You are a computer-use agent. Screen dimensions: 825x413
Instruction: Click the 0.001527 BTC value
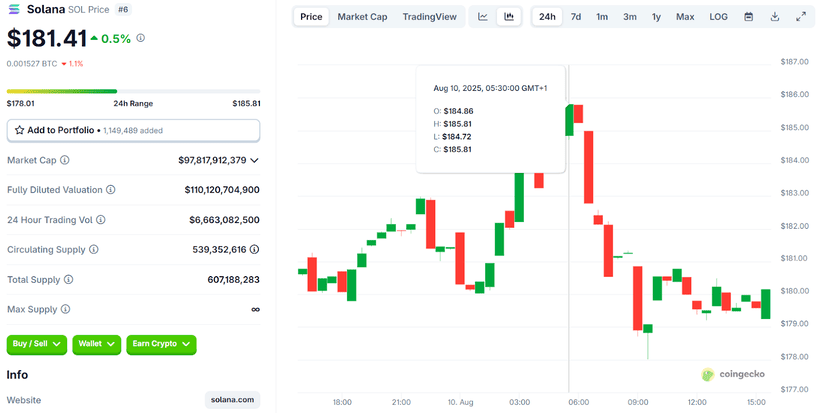point(32,64)
